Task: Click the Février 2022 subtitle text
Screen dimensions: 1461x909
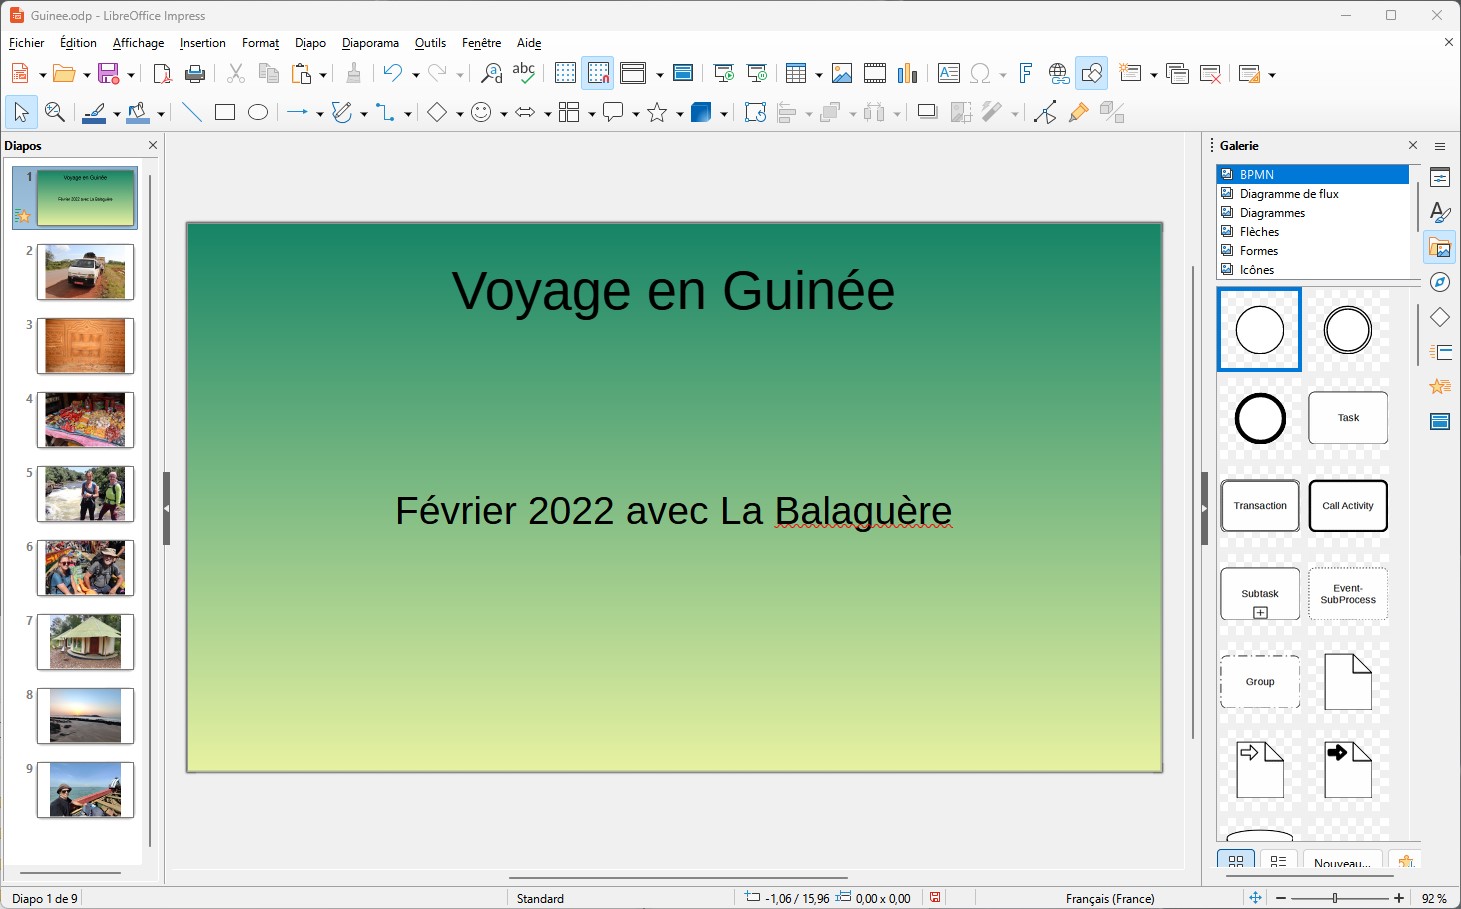Action: point(673,511)
